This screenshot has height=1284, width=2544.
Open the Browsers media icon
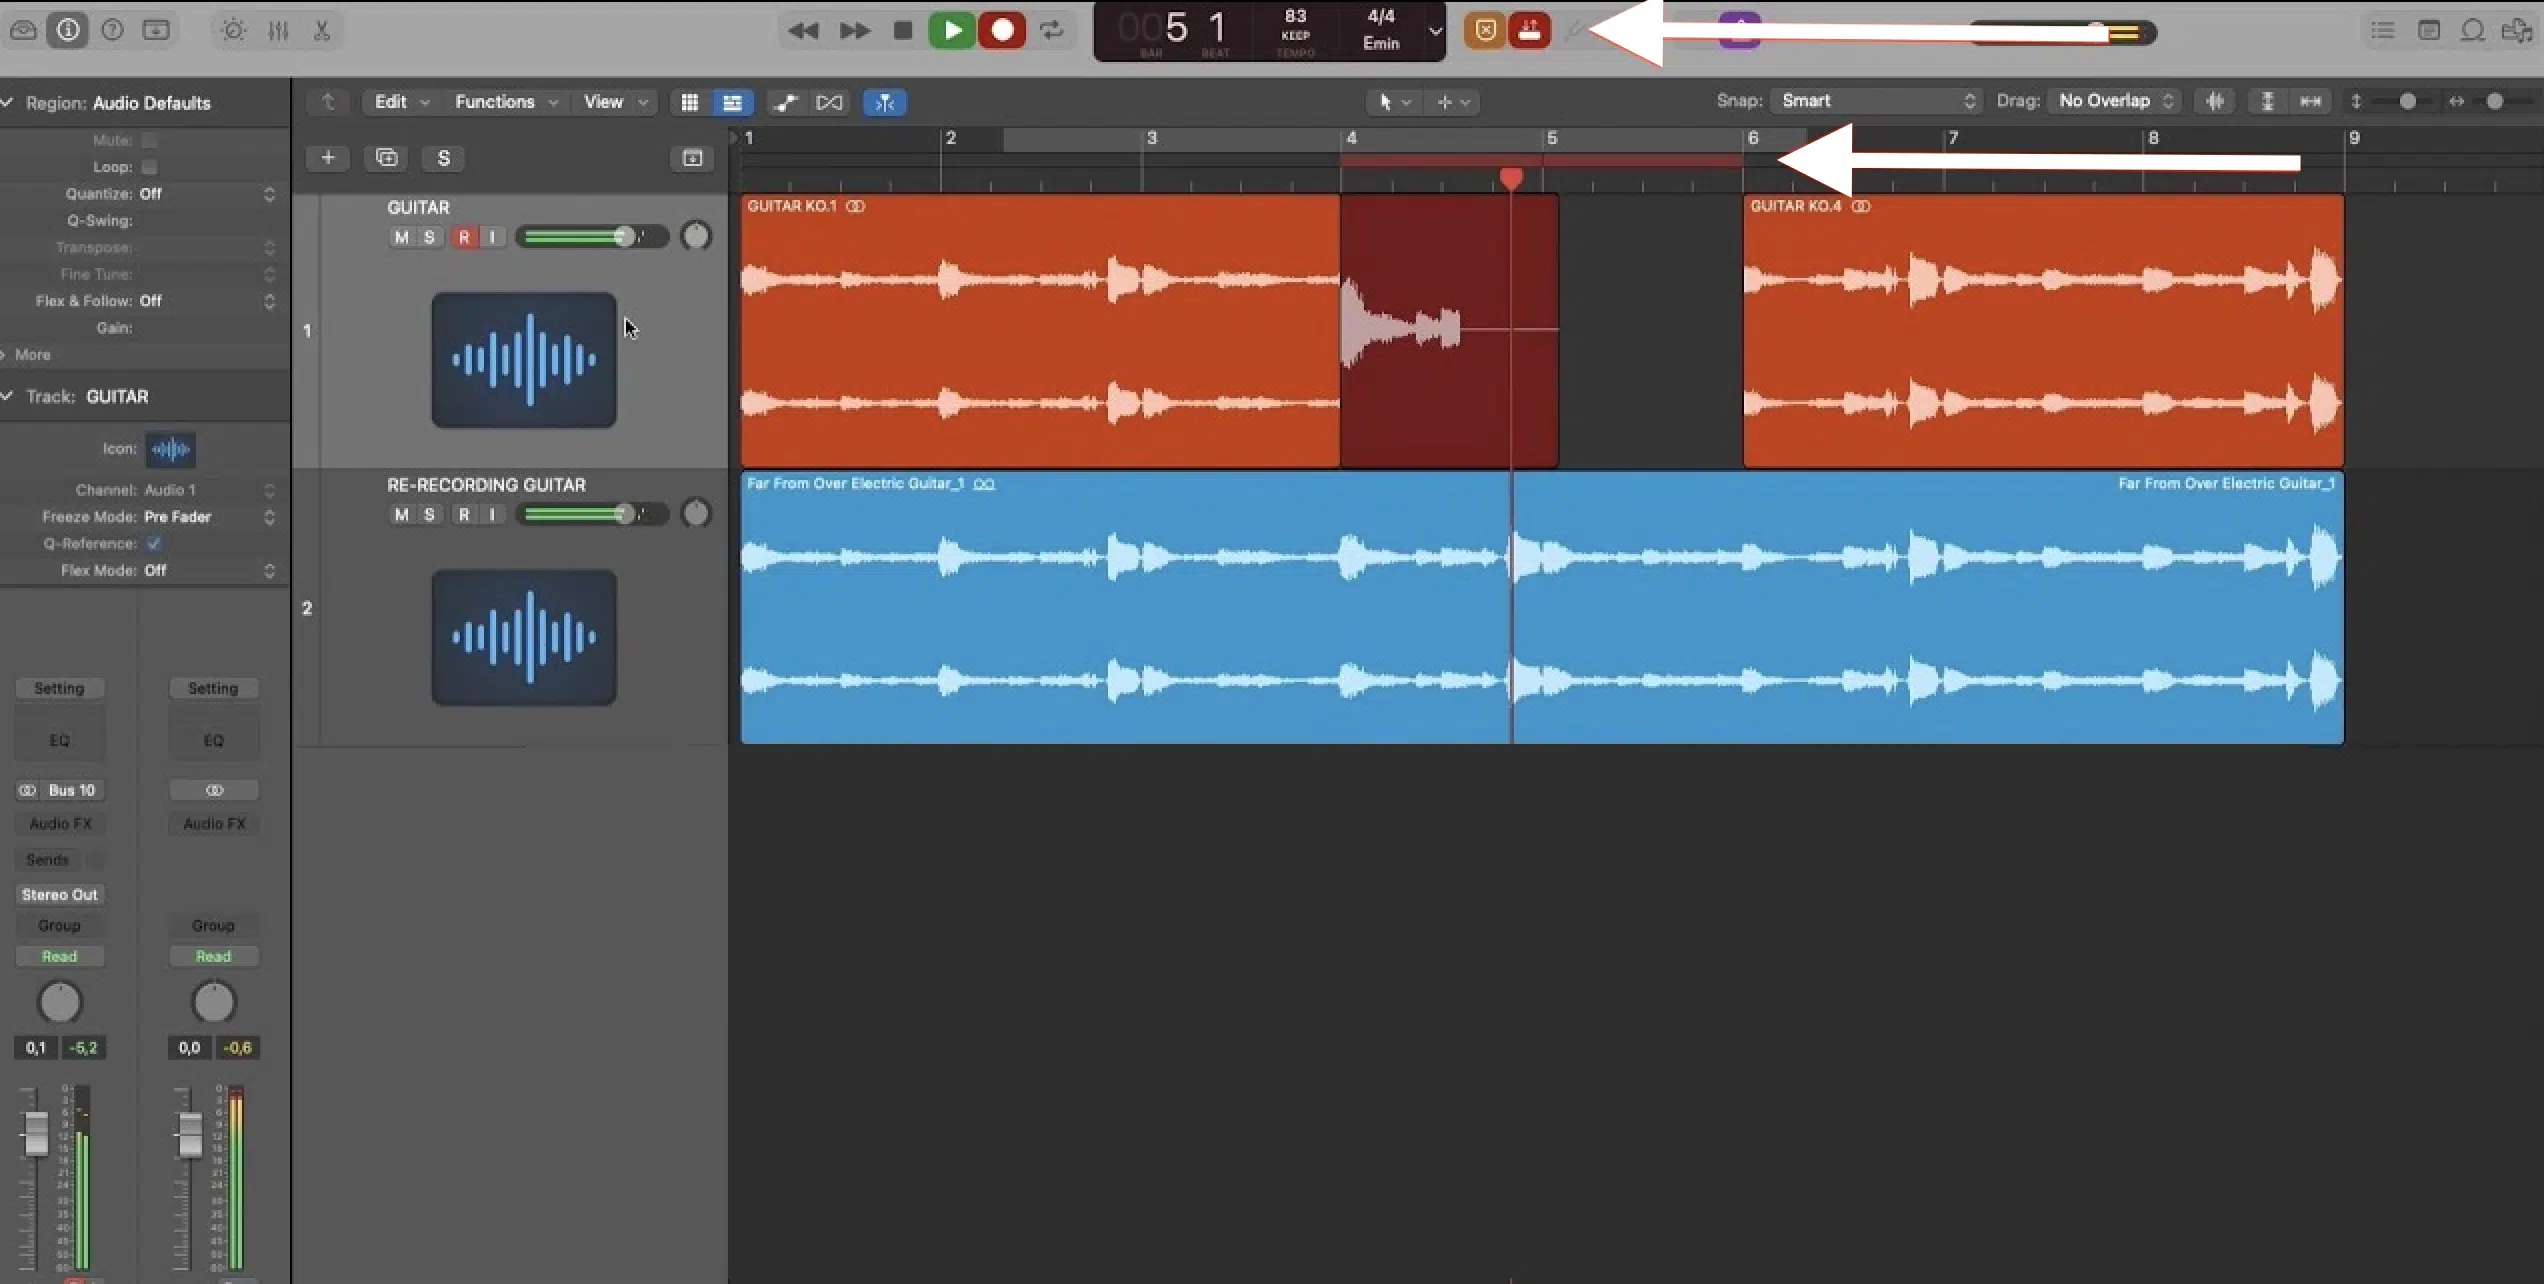click(2516, 30)
